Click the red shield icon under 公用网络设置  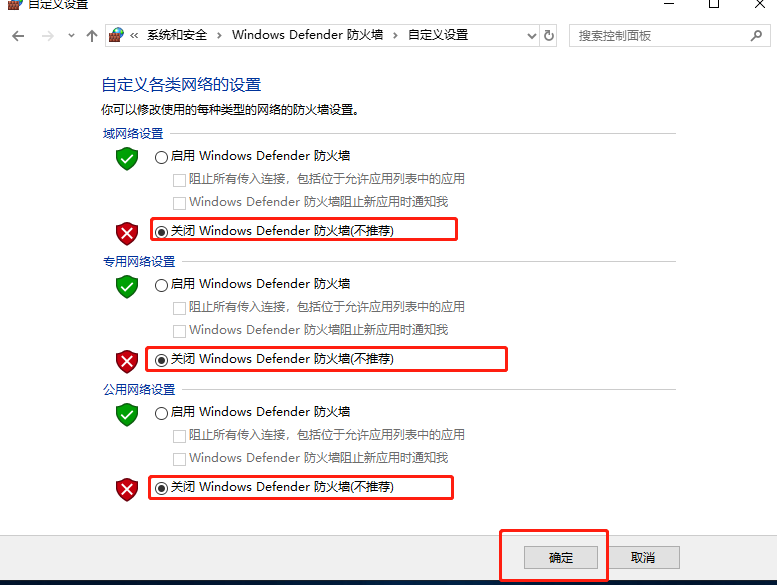click(x=127, y=489)
